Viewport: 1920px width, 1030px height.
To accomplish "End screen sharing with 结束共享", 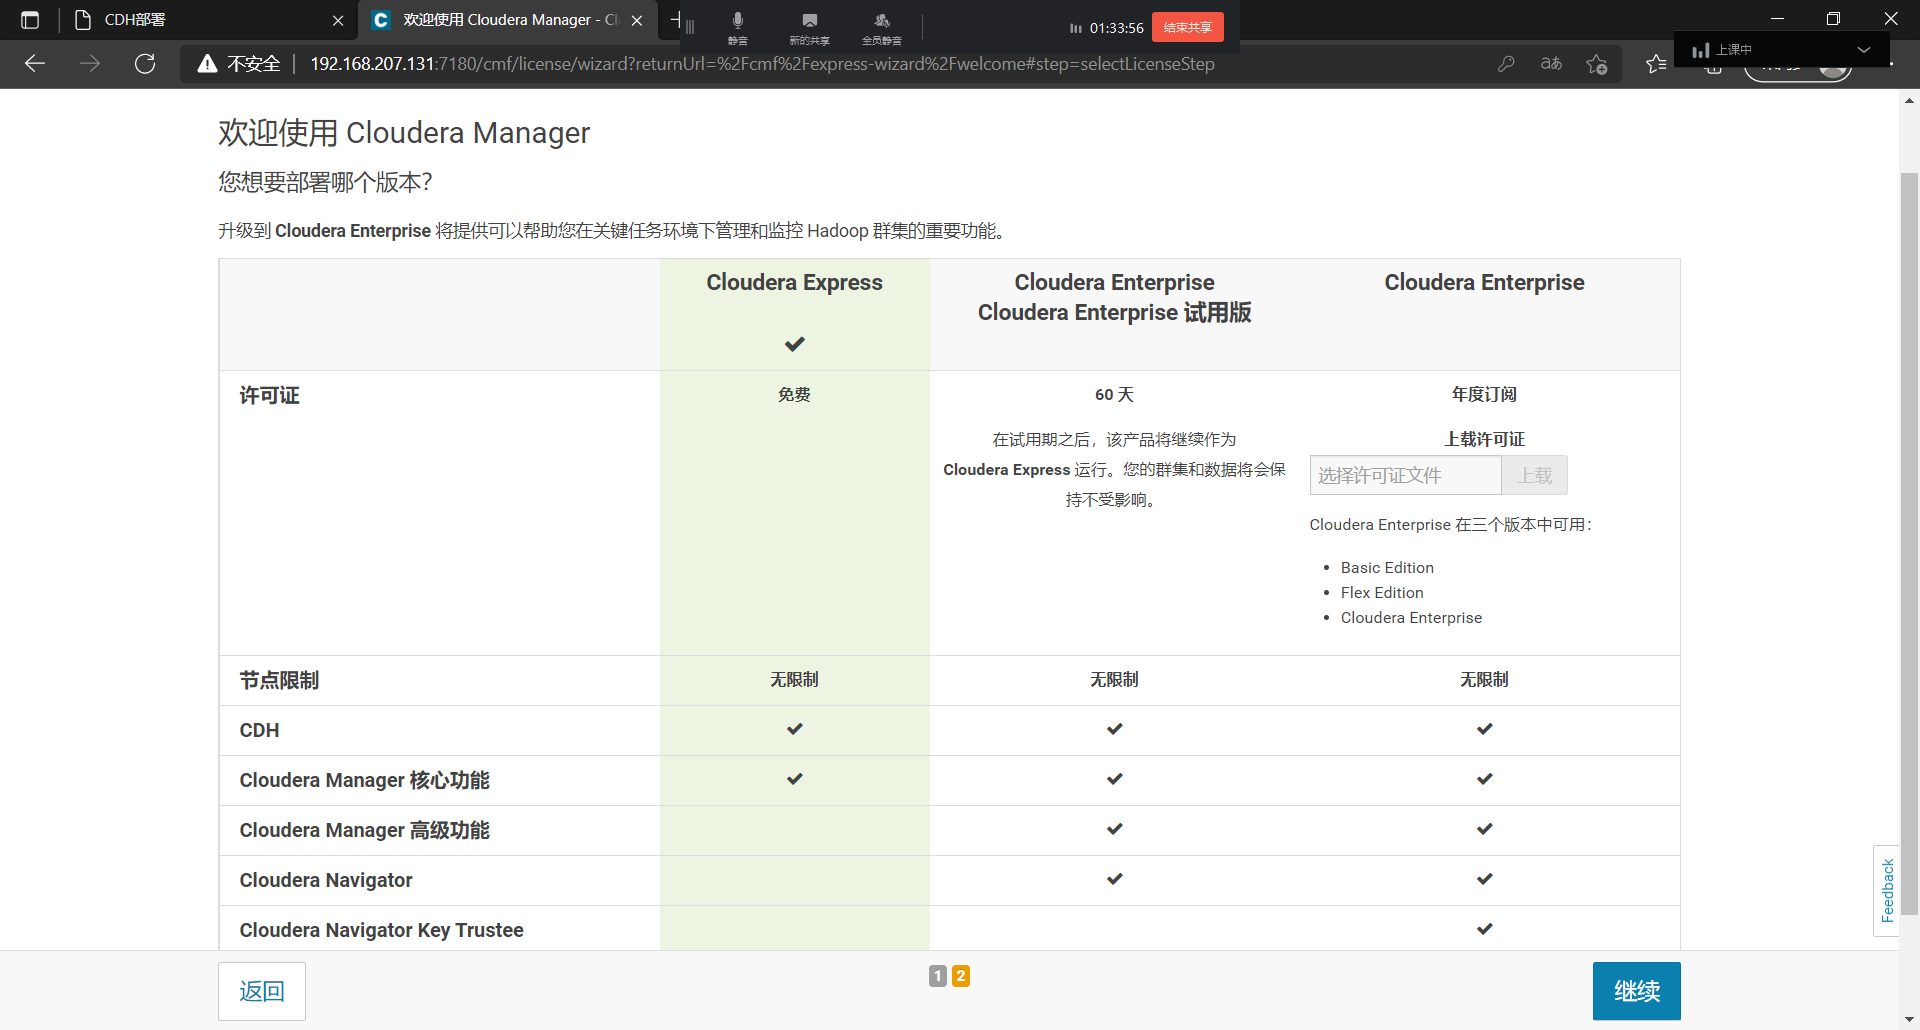I will click(1187, 27).
